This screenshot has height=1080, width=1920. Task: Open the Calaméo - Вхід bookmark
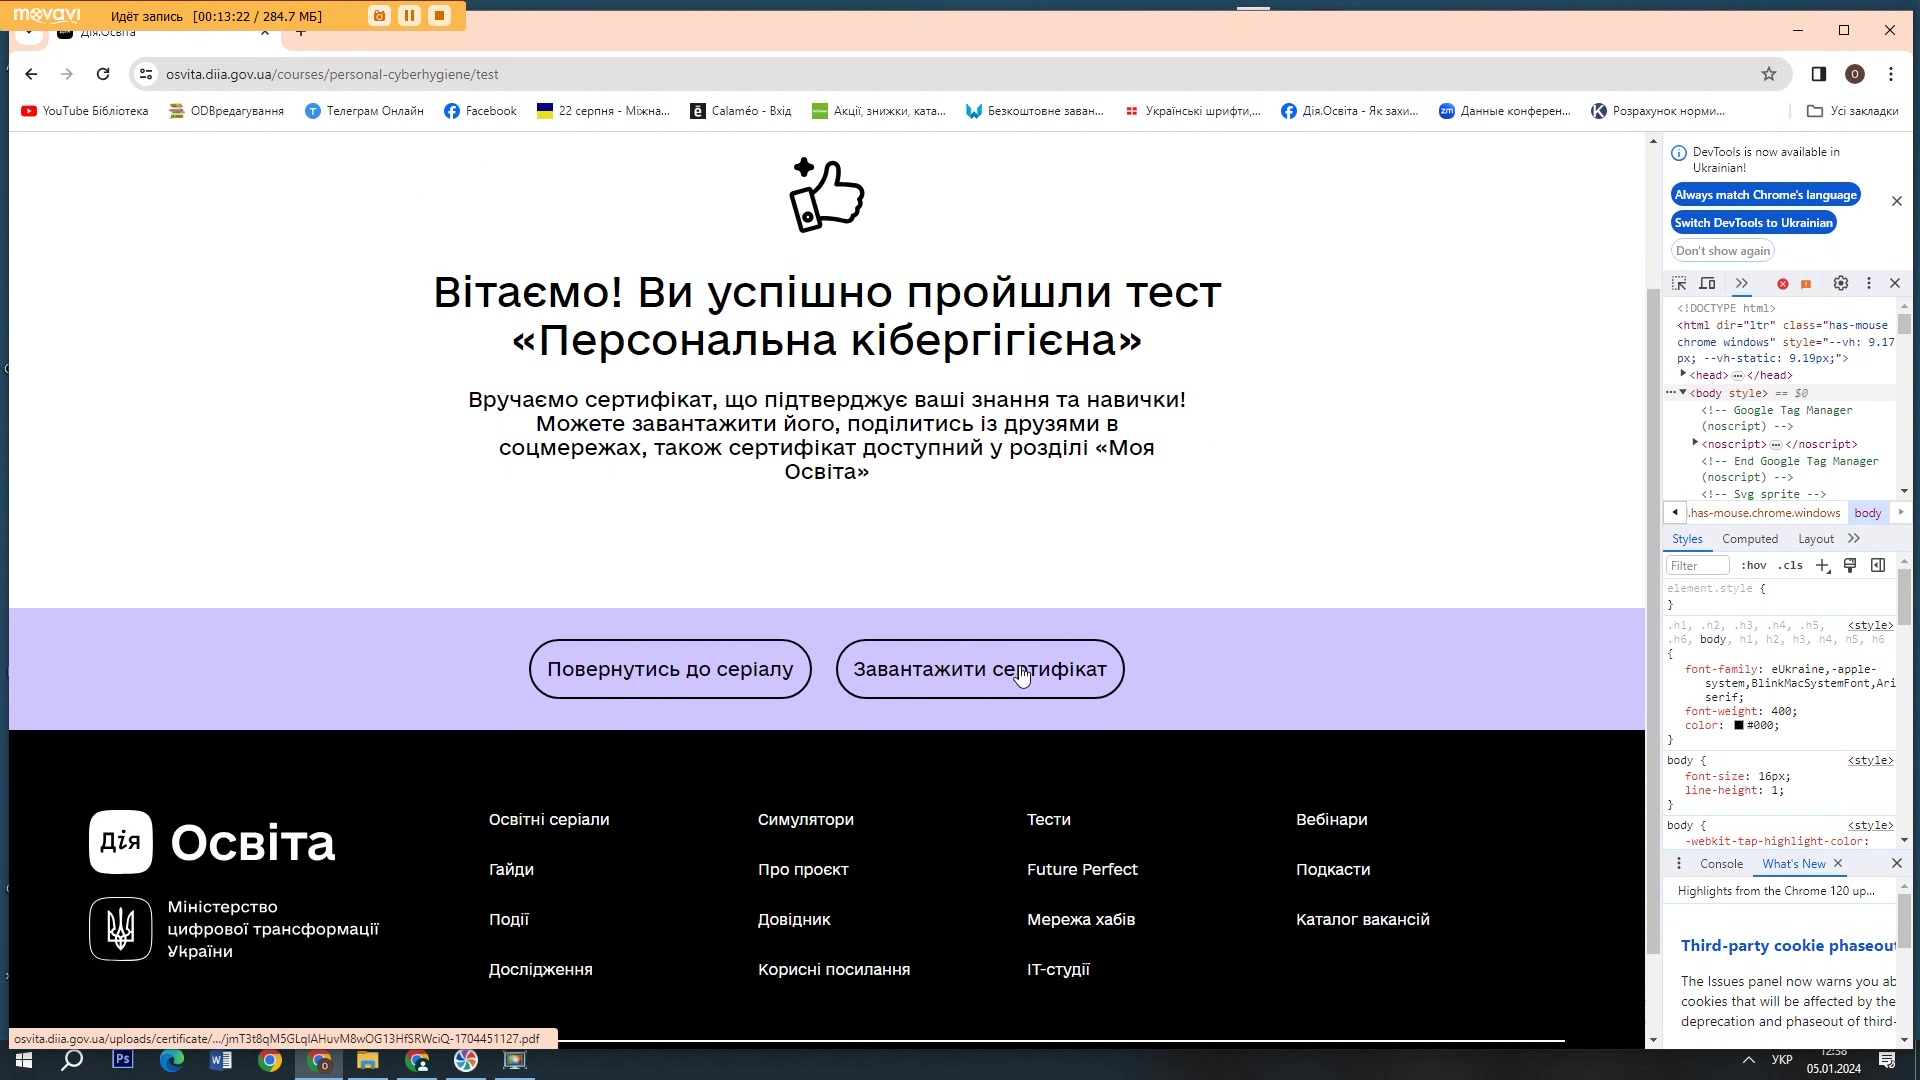click(741, 111)
